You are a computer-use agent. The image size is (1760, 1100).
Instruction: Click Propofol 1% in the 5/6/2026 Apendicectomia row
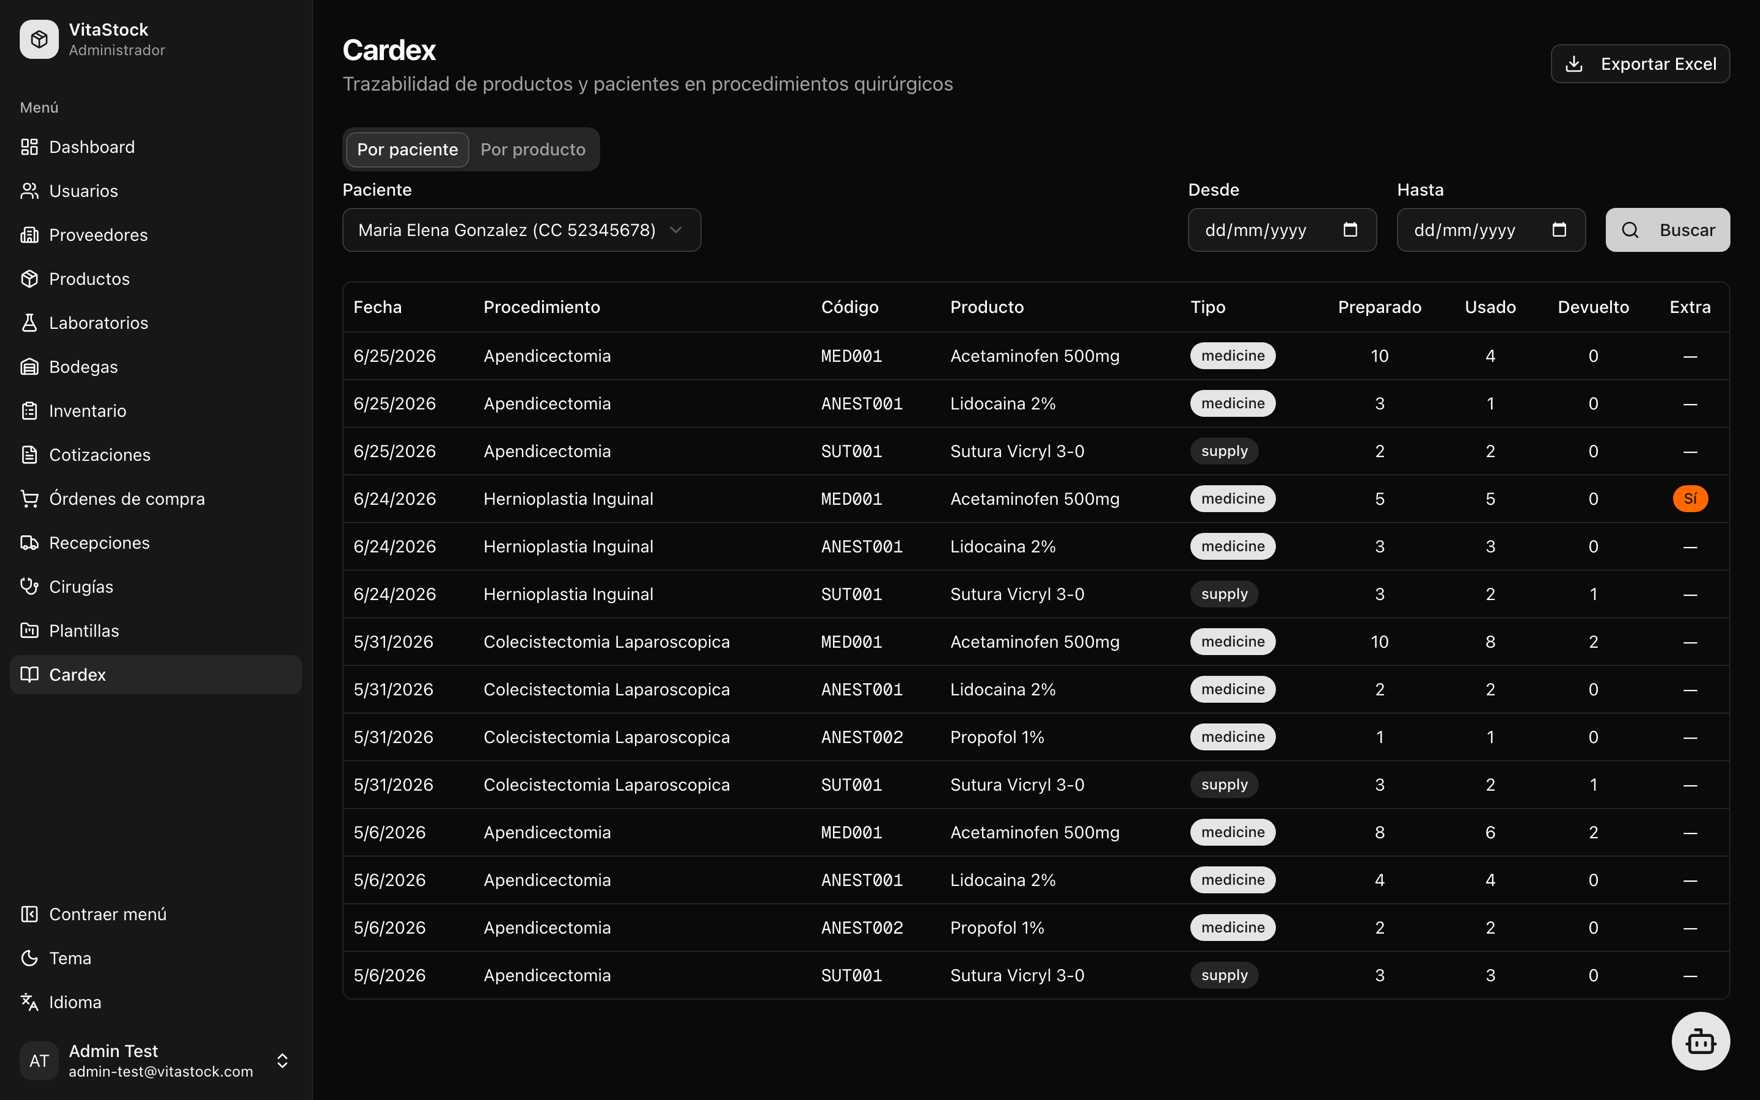point(997,928)
